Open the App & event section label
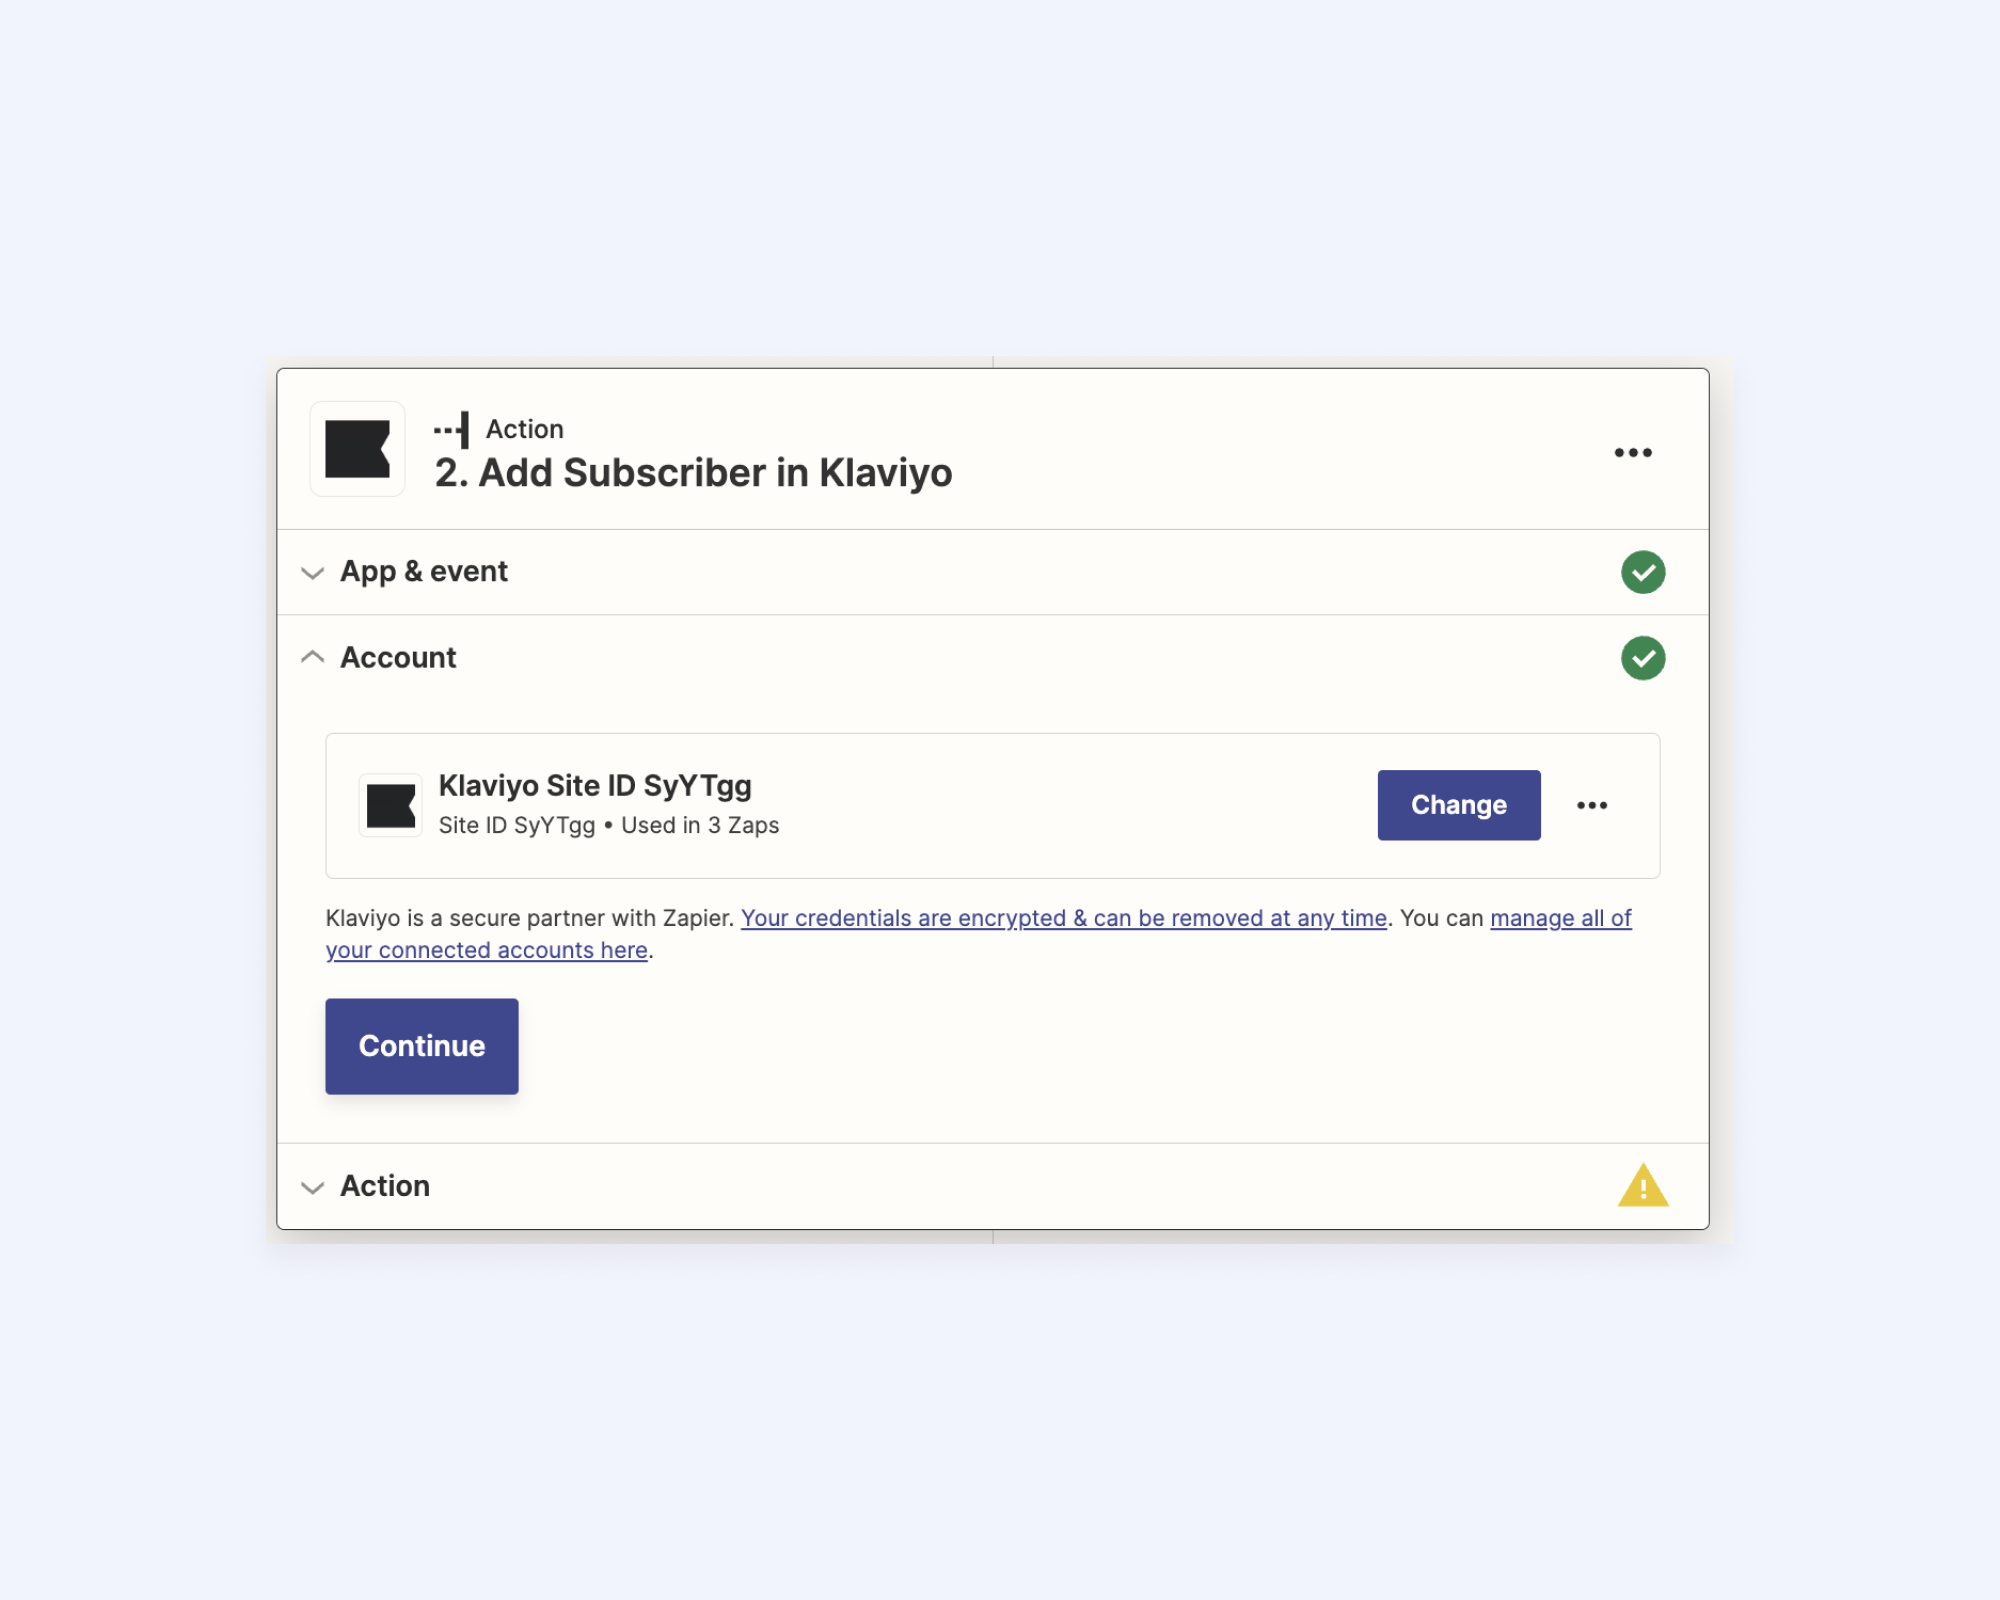2000x1600 pixels. [x=424, y=571]
